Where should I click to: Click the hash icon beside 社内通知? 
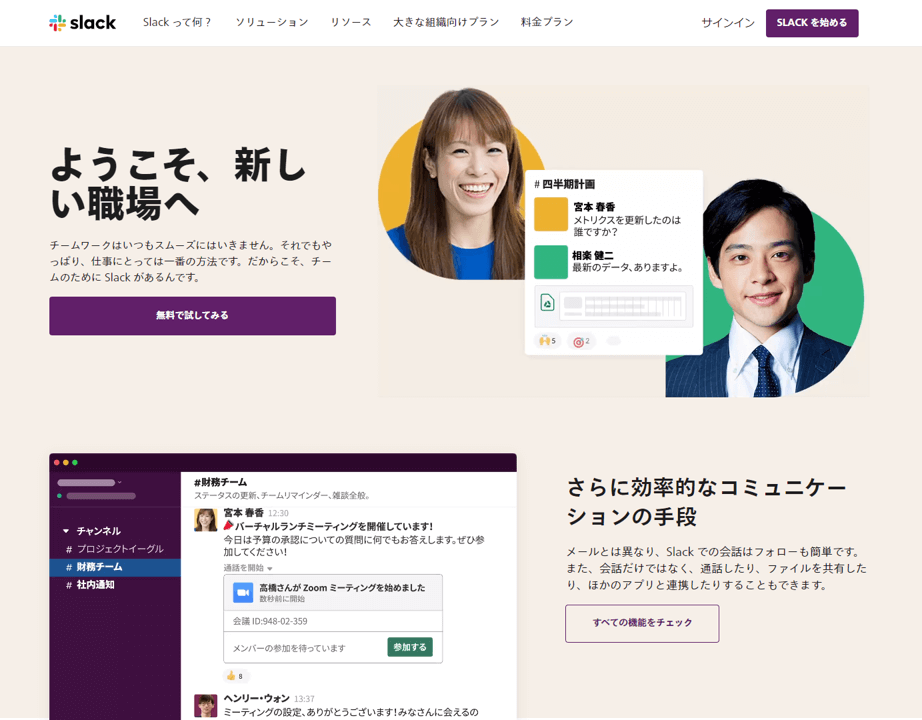point(67,584)
